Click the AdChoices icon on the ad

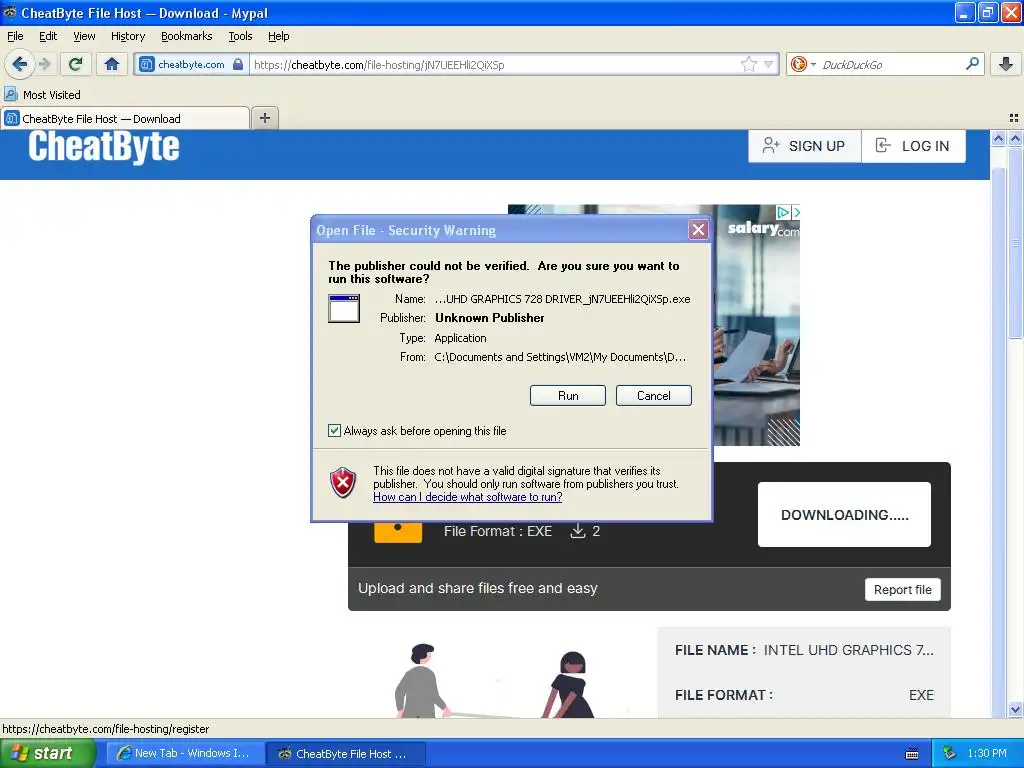pos(783,212)
